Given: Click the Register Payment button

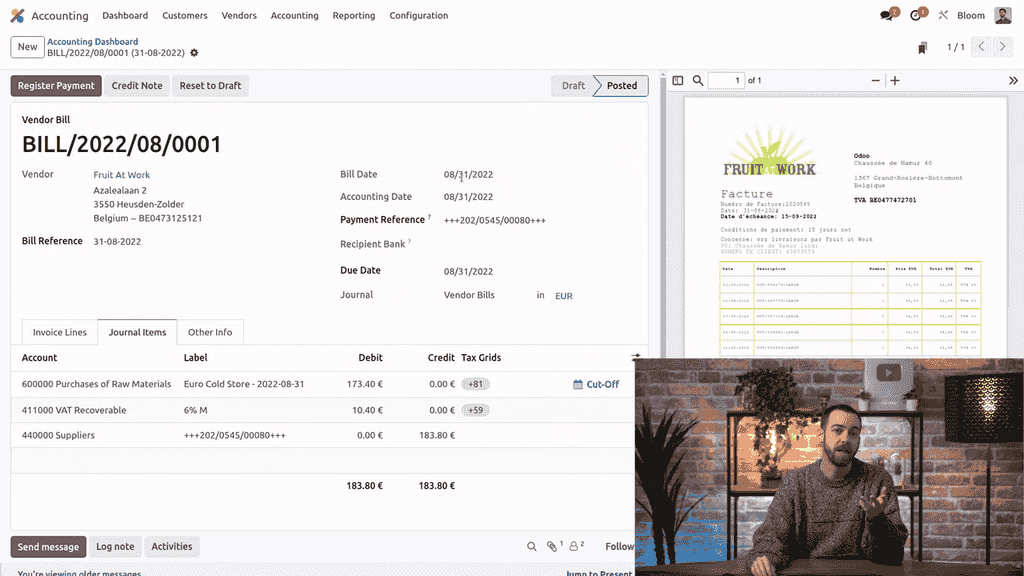Looking at the screenshot, I should [56, 86].
